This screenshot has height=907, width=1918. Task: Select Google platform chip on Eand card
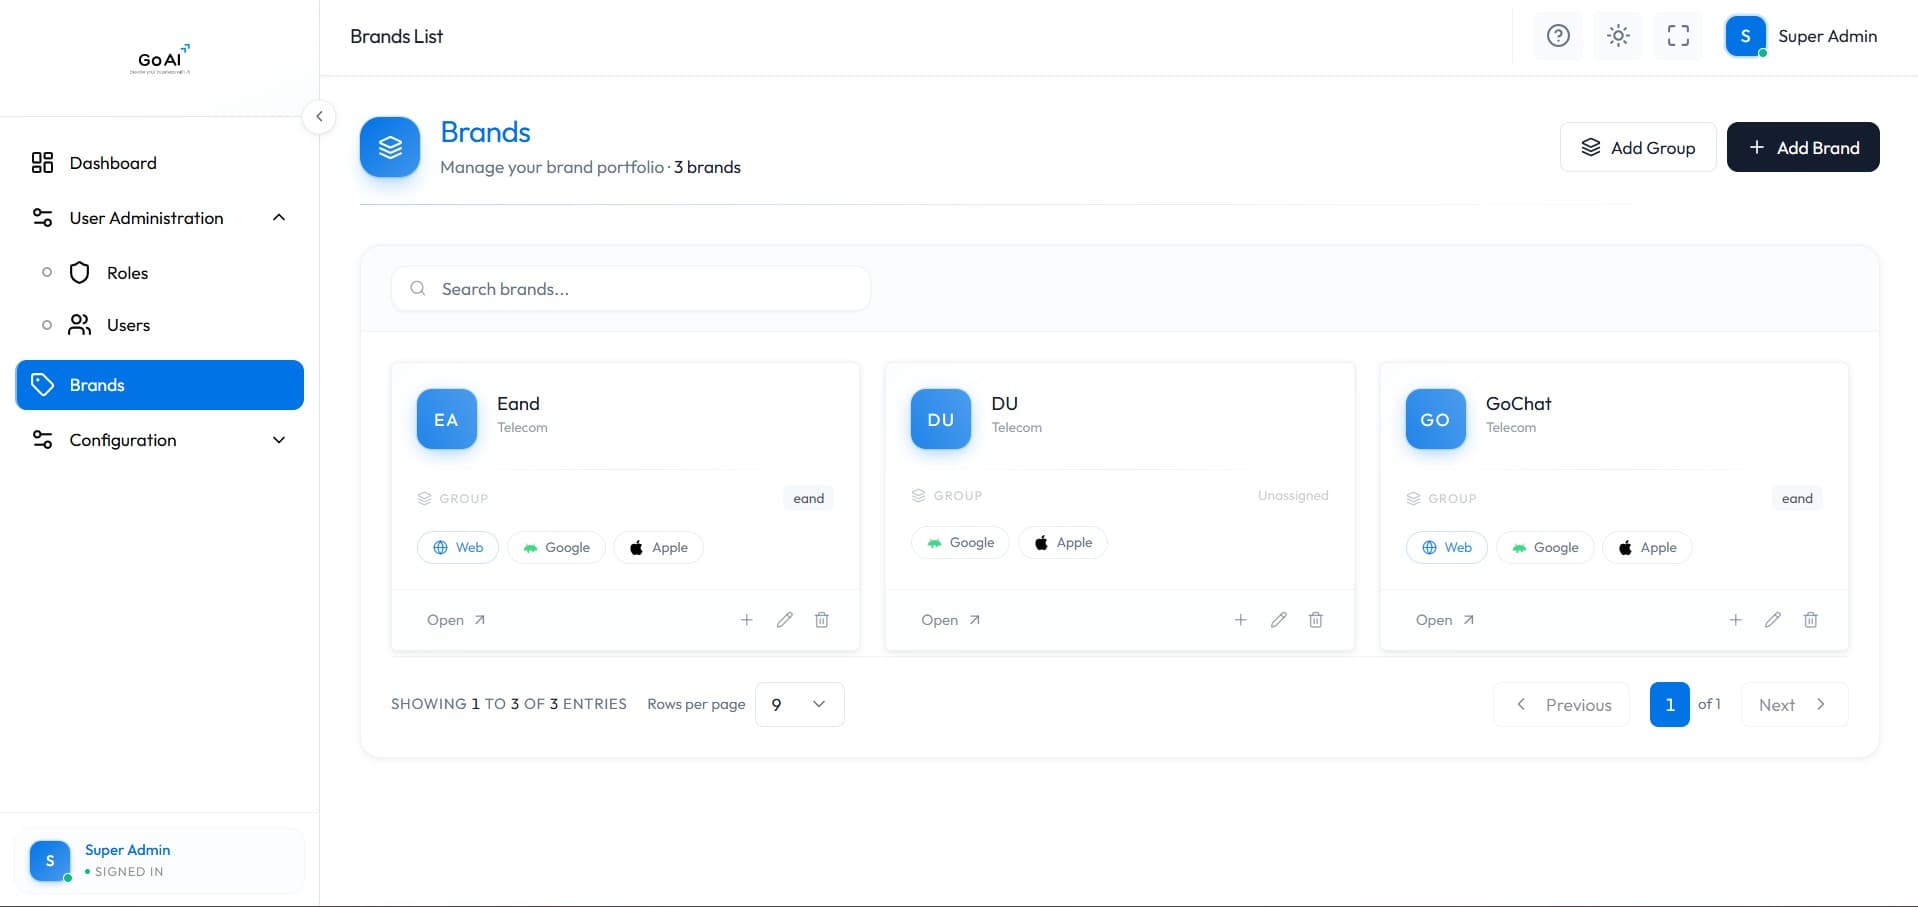pyautogui.click(x=556, y=547)
